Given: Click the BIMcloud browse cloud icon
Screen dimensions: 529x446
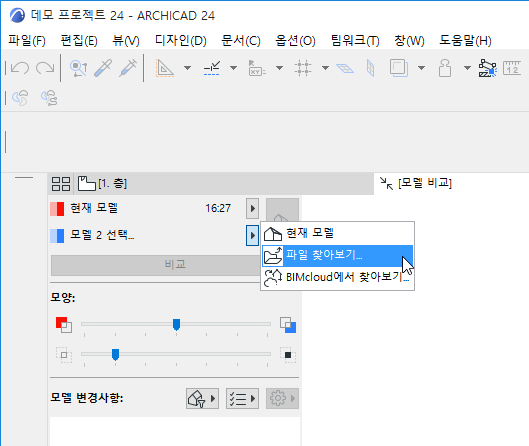Looking at the screenshot, I should coord(273,278).
